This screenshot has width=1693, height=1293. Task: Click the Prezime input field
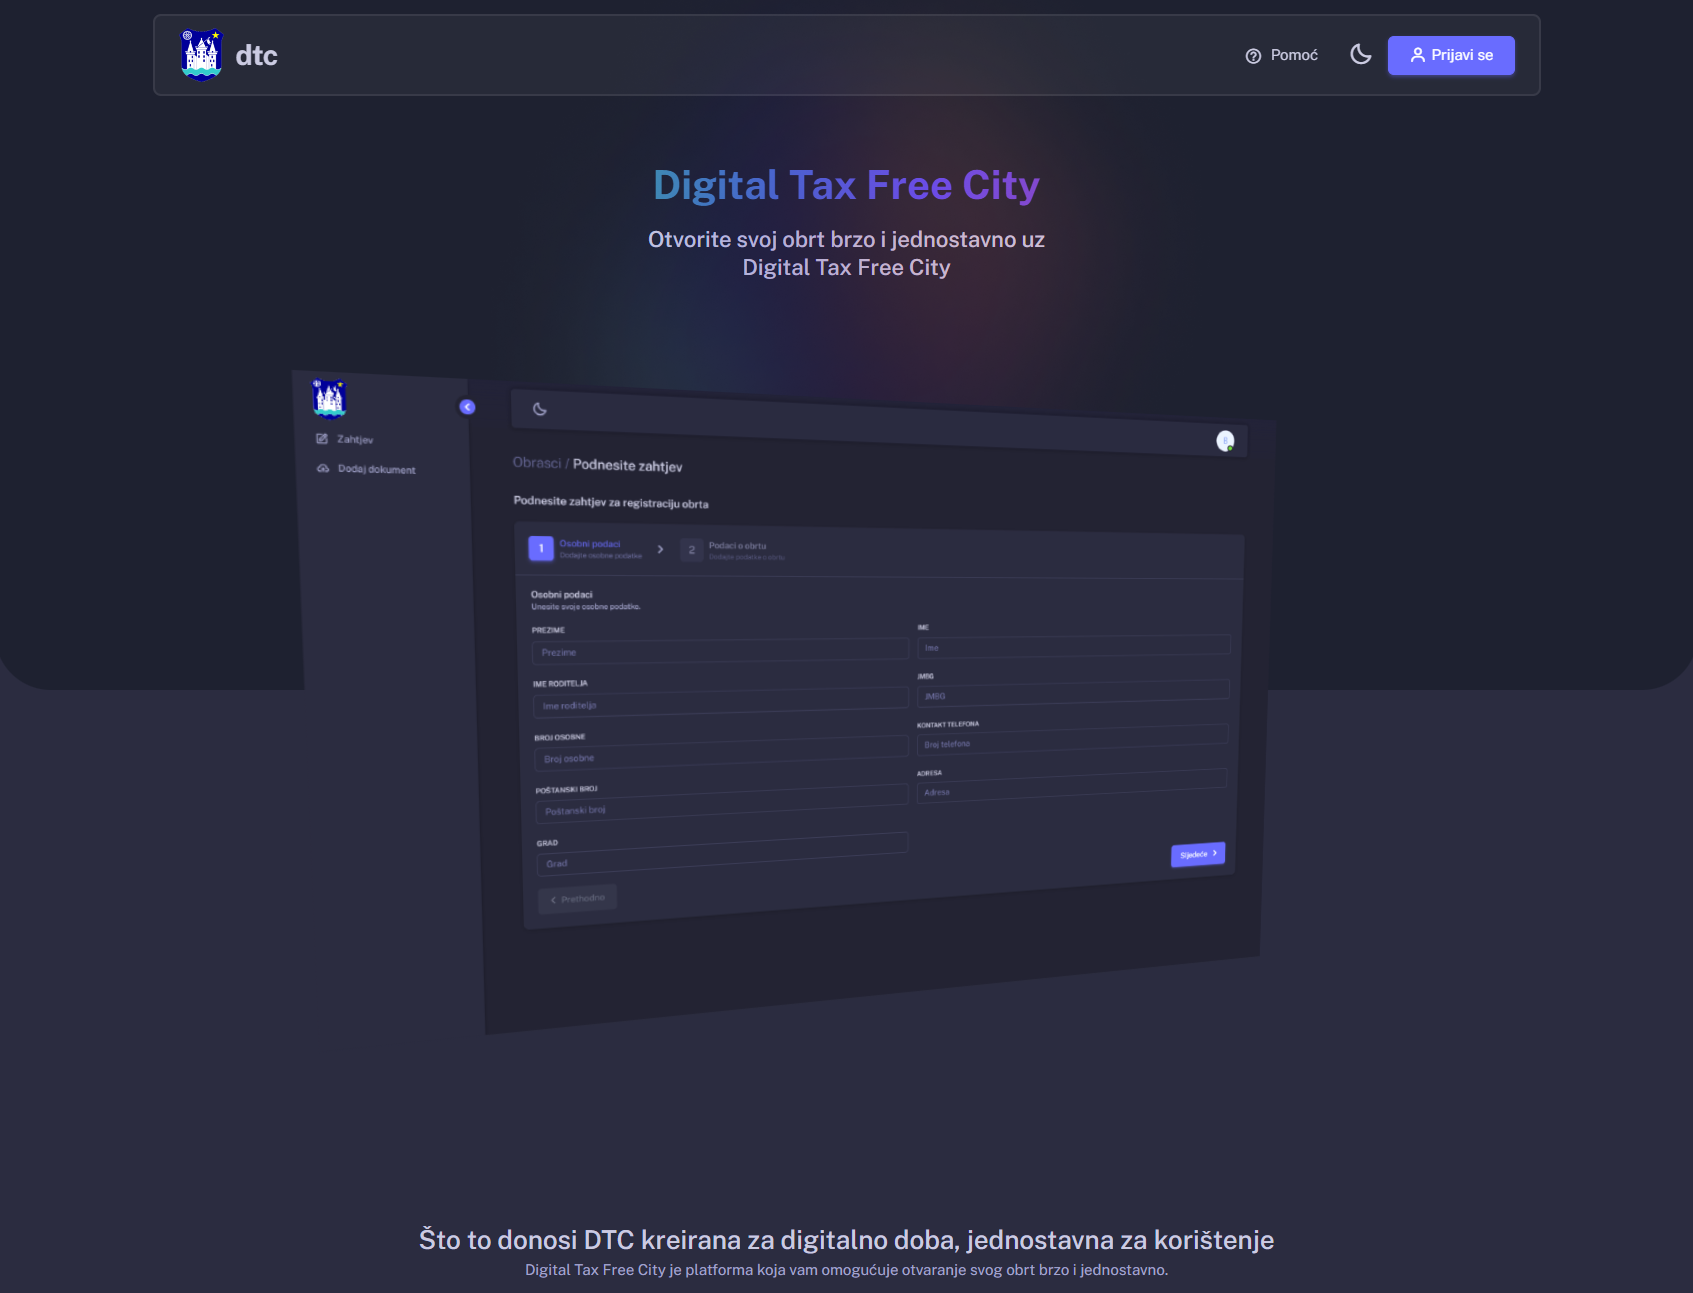click(x=719, y=652)
